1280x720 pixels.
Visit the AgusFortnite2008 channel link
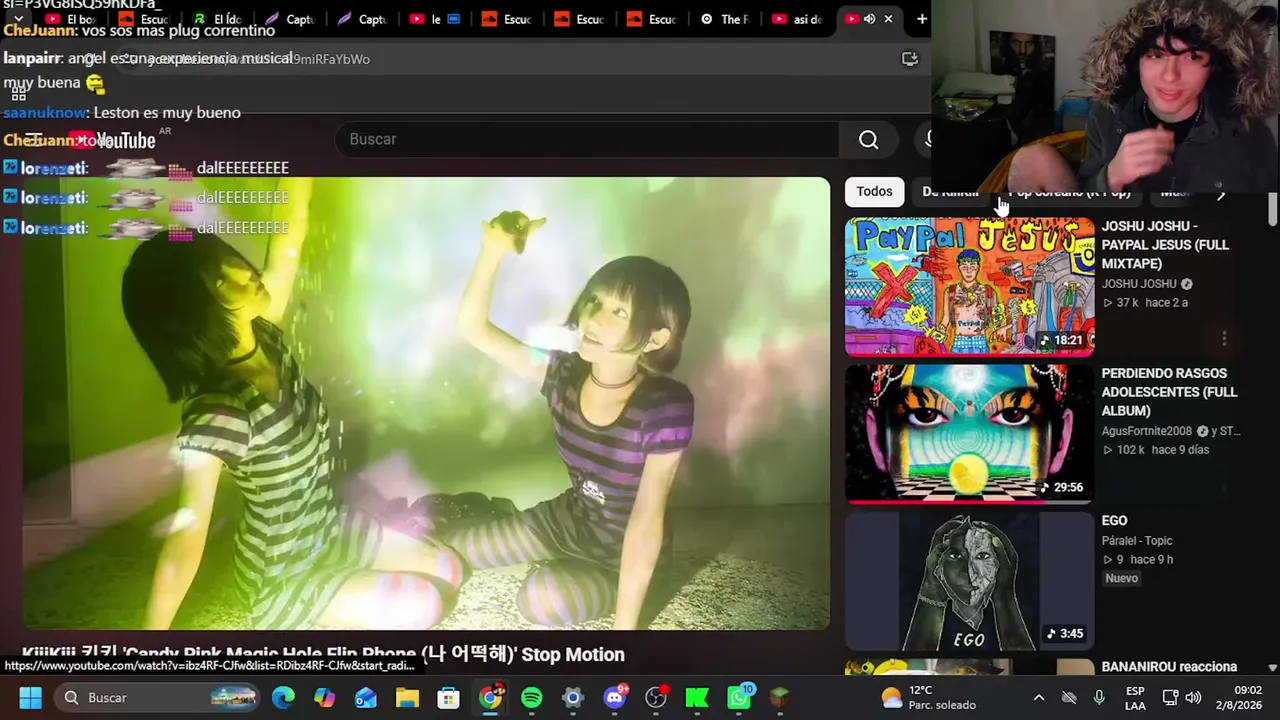click(1147, 431)
